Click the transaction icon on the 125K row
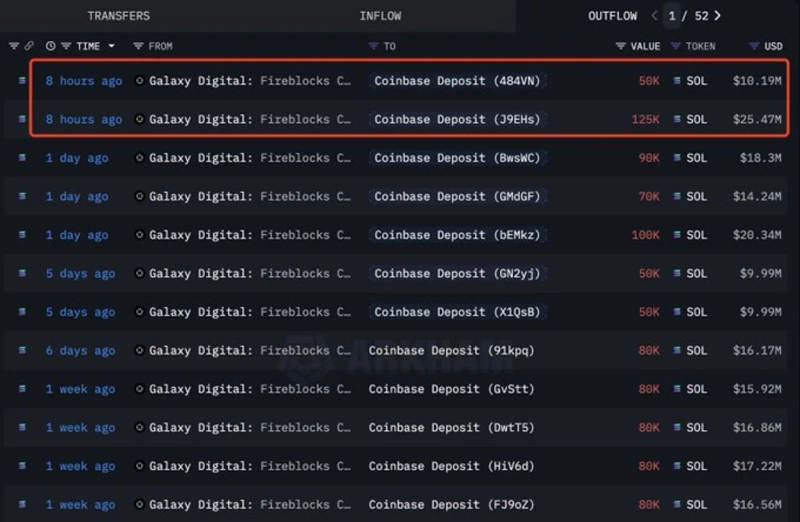Screen dimensions: 800x522 [x=22, y=119]
